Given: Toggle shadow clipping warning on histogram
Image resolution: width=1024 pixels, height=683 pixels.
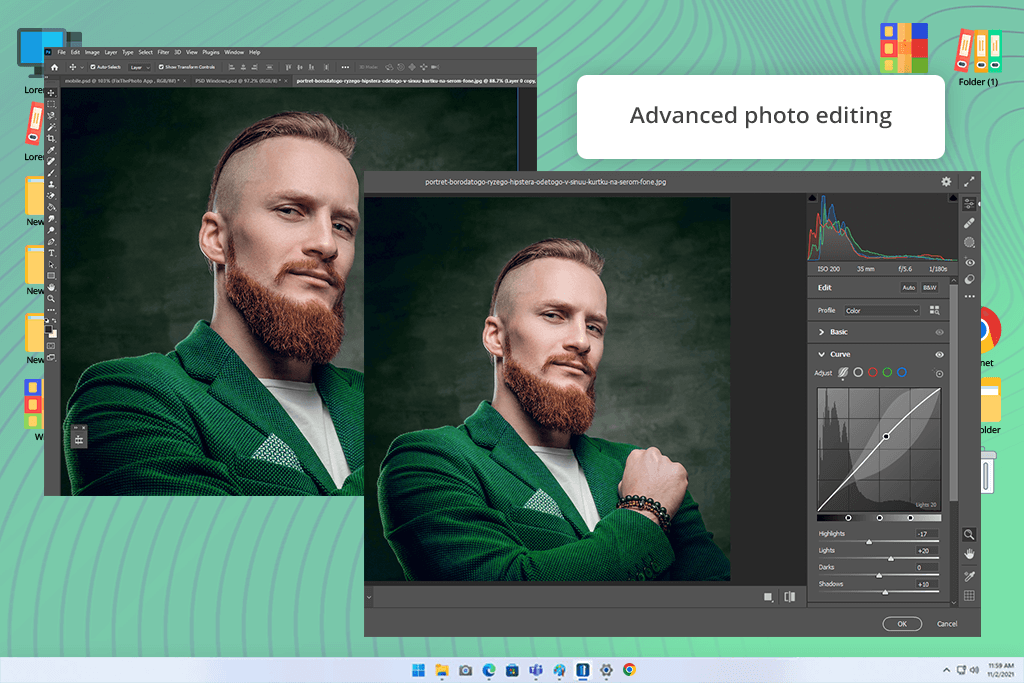Looking at the screenshot, I should pyautogui.click(x=812, y=198).
